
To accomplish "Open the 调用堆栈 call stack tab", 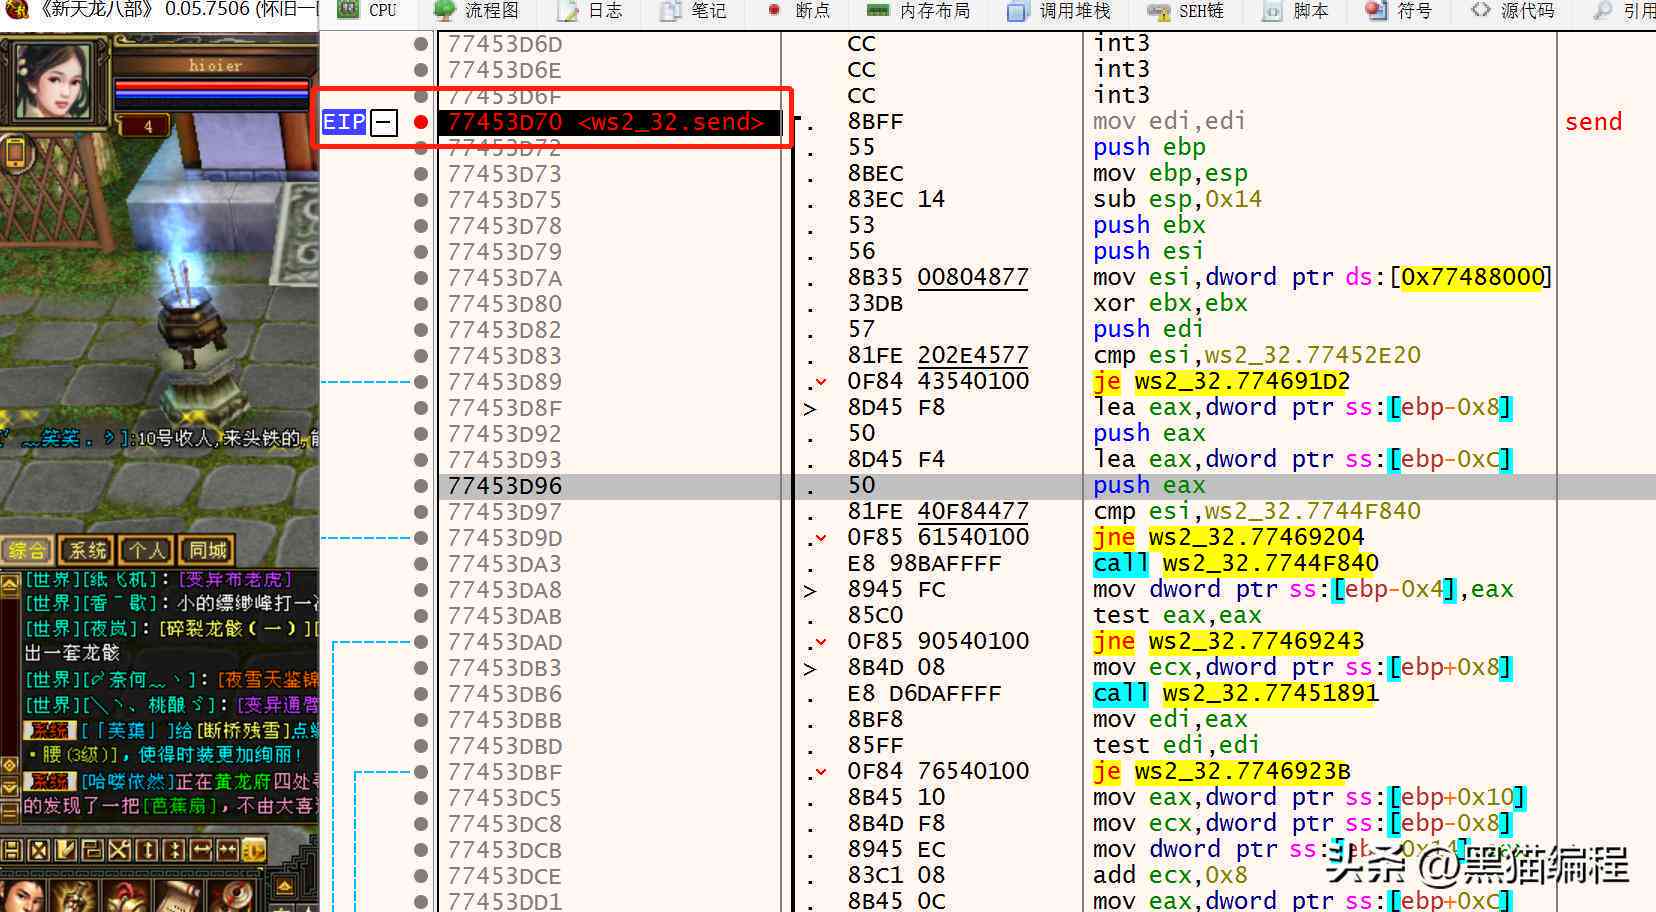I will [1059, 10].
